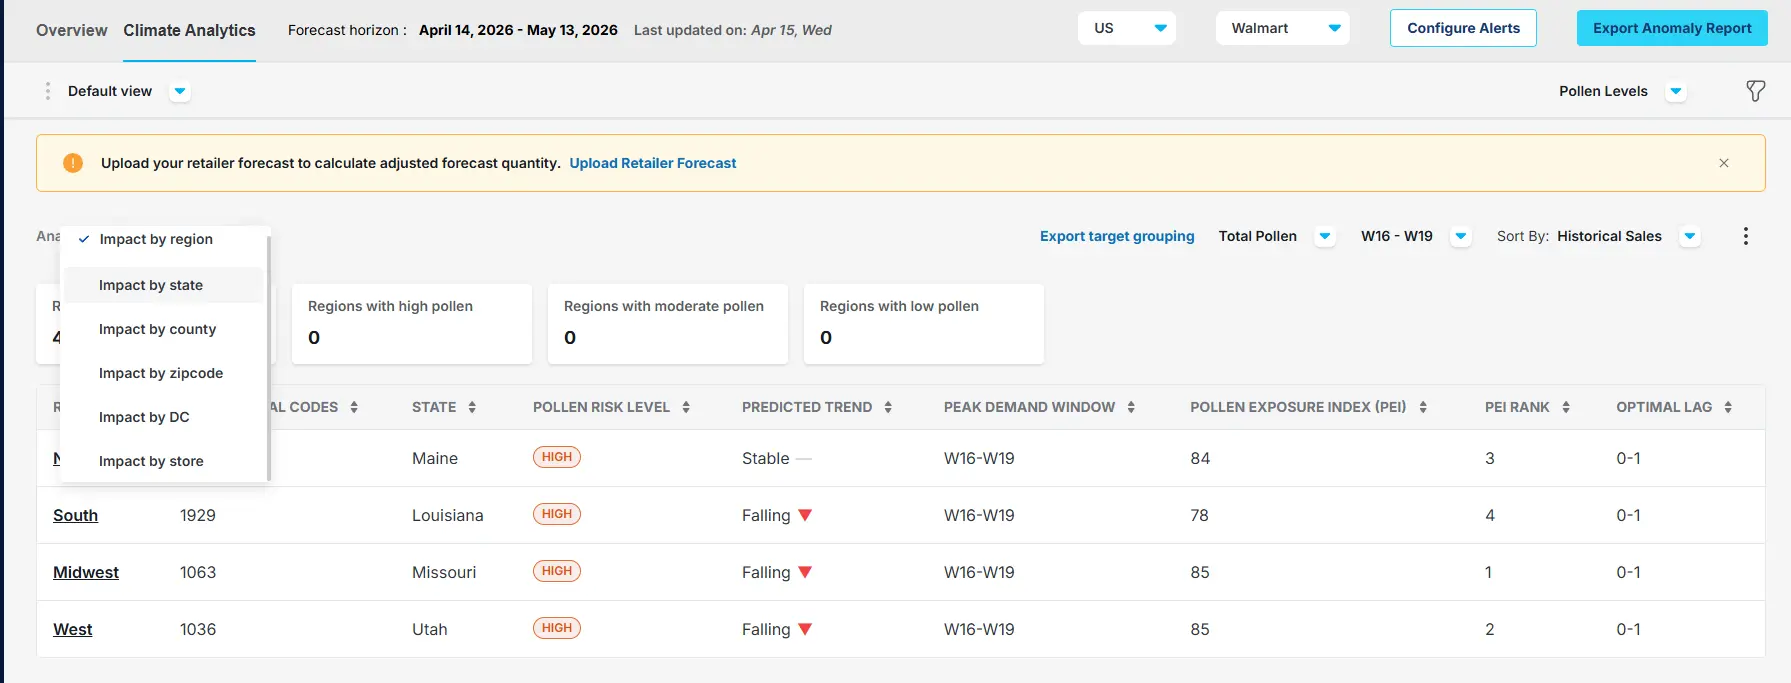Select Impact by zipcode option
1791x683 pixels.
(x=164, y=373)
